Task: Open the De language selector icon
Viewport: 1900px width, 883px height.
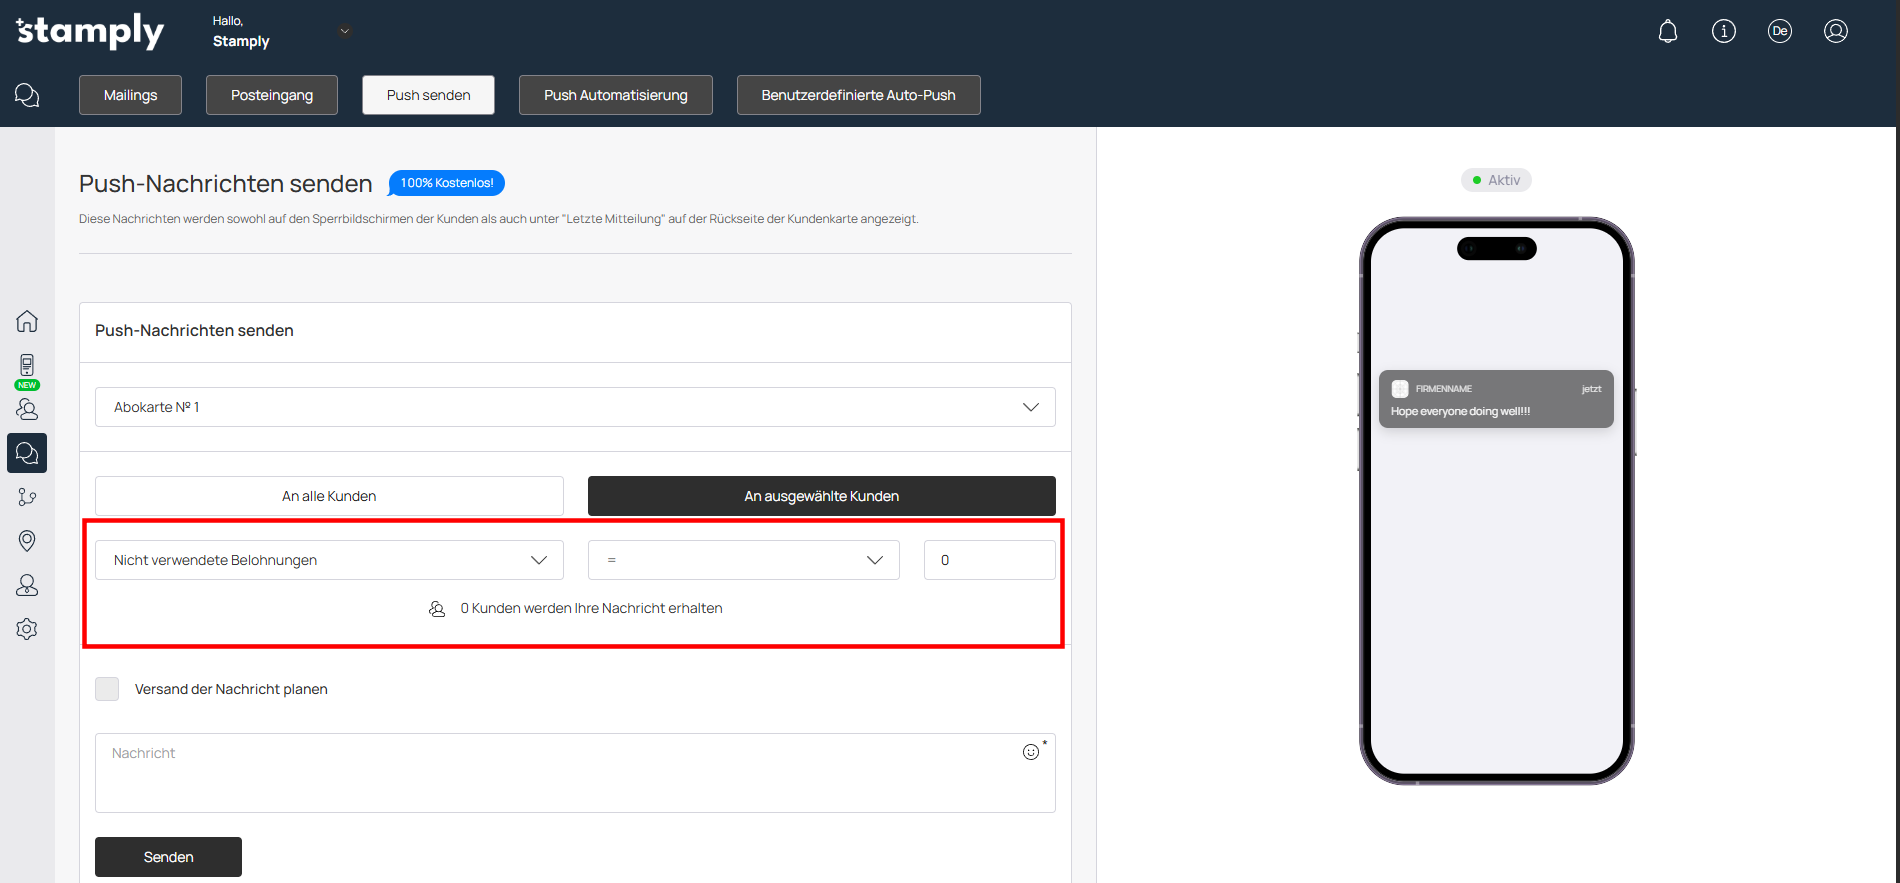Action: pyautogui.click(x=1779, y=32)
